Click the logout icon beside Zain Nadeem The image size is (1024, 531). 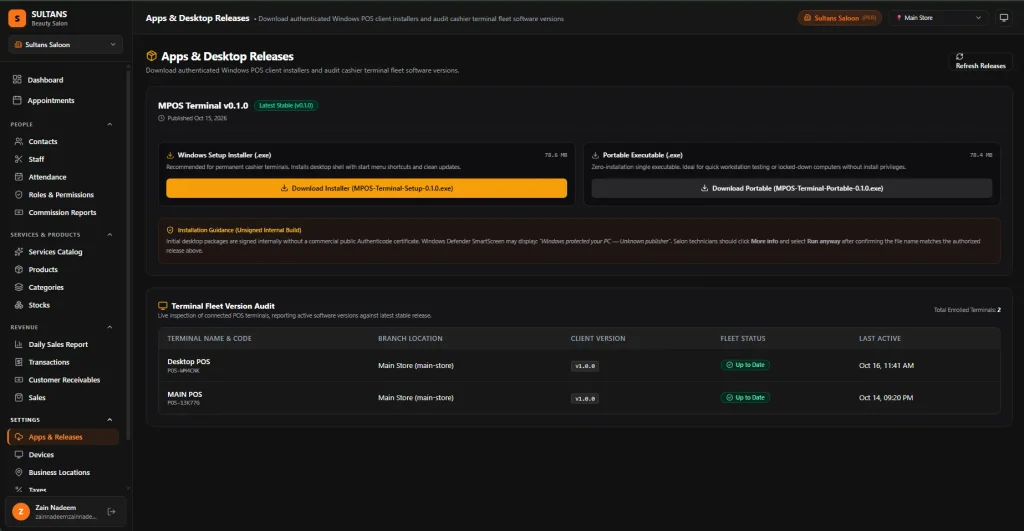pos(111,511)
